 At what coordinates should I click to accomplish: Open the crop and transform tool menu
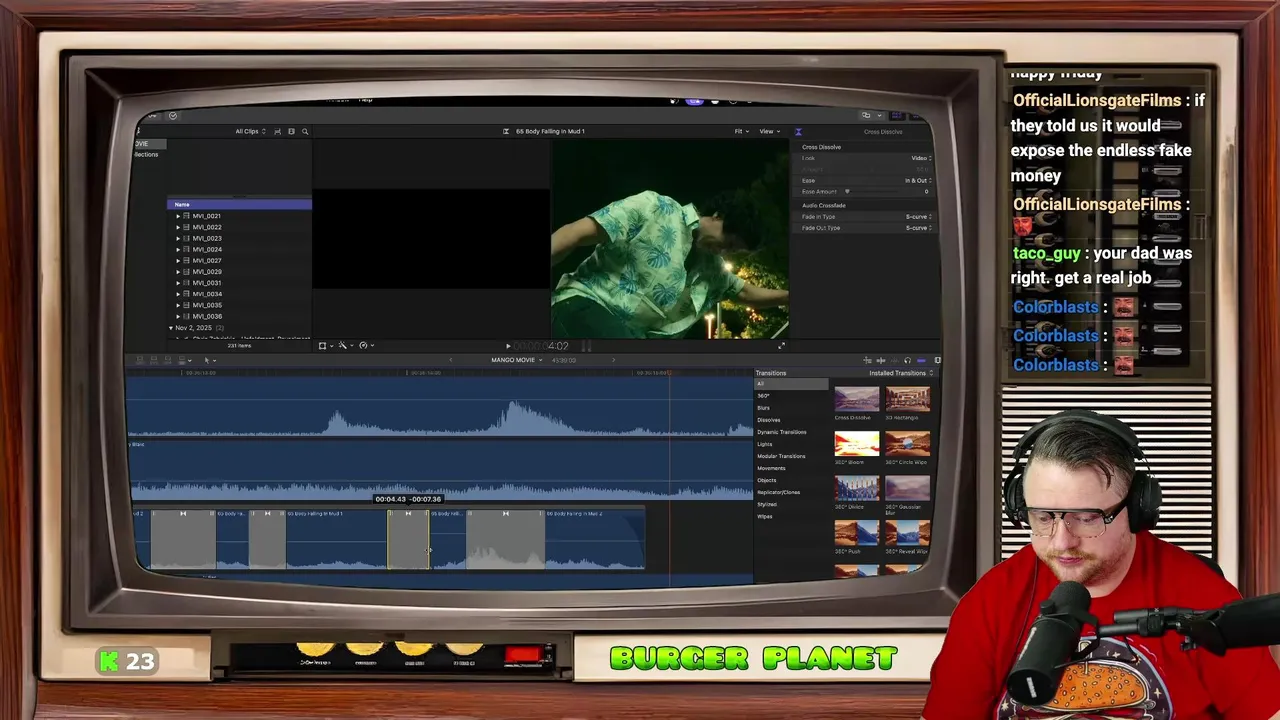point(324,345)
